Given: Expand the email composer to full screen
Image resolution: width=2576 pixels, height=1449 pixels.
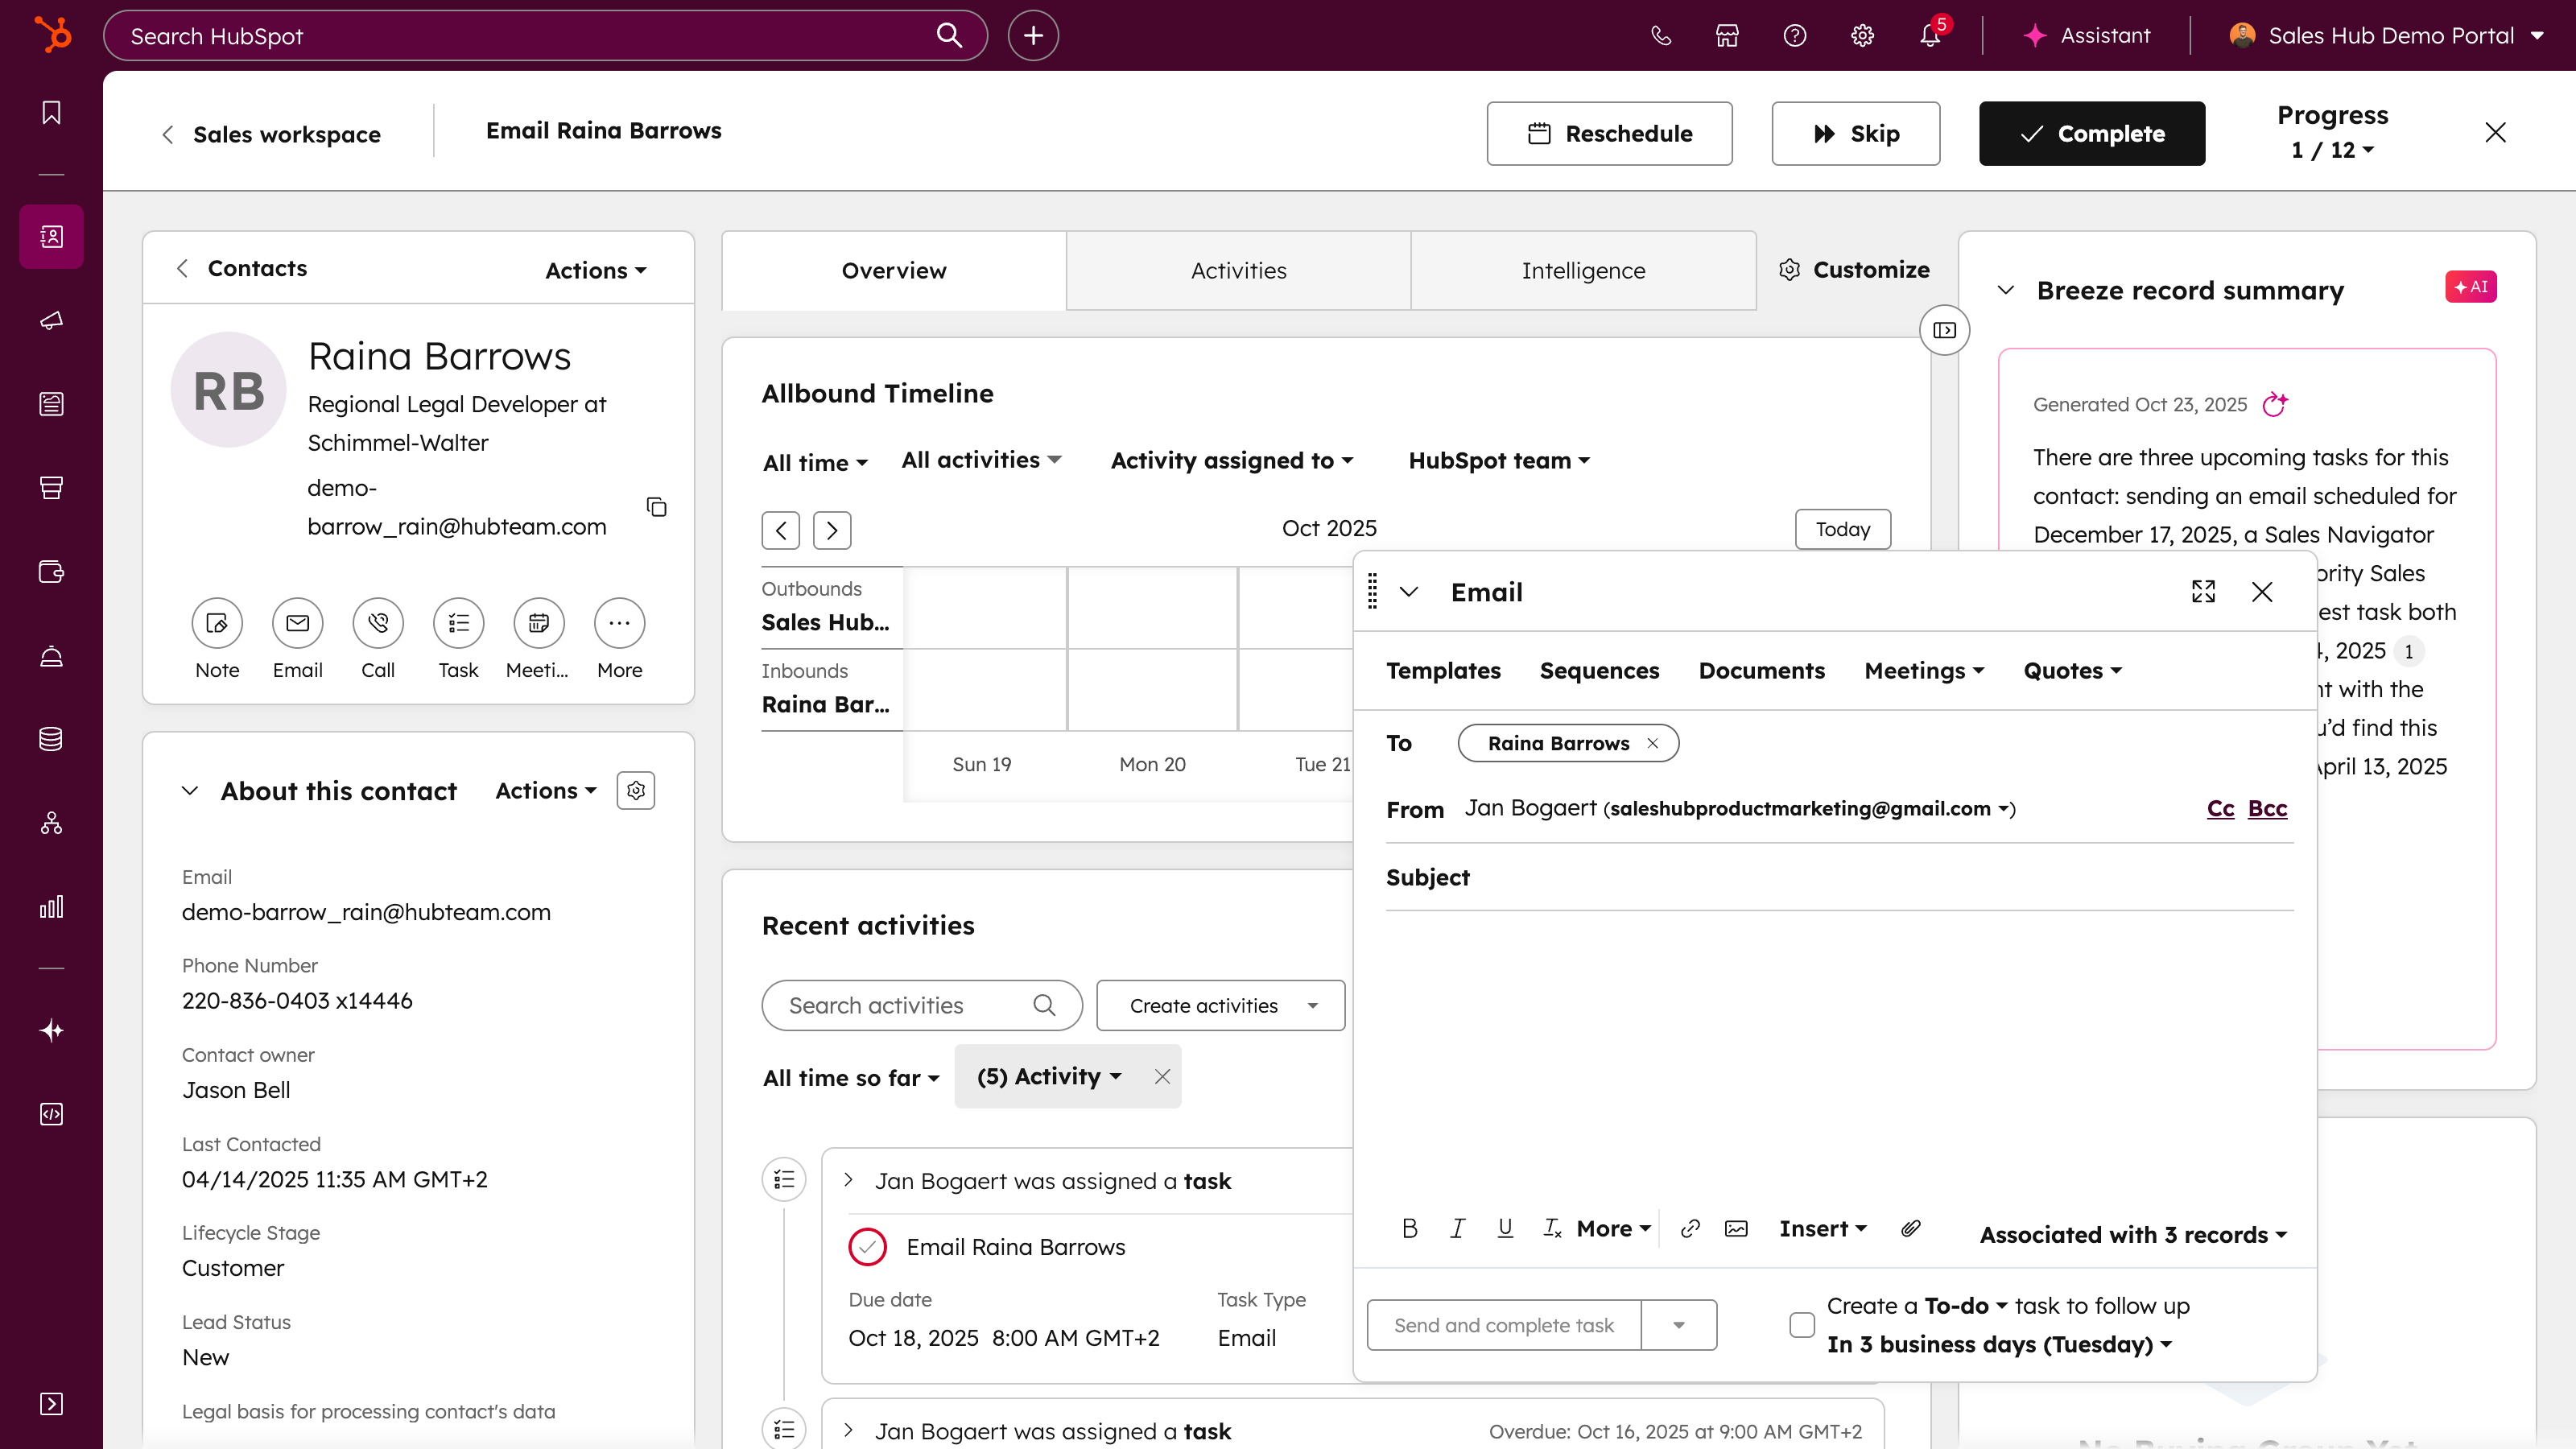Looking at the screenshot, I should [x=2203, y=592].
